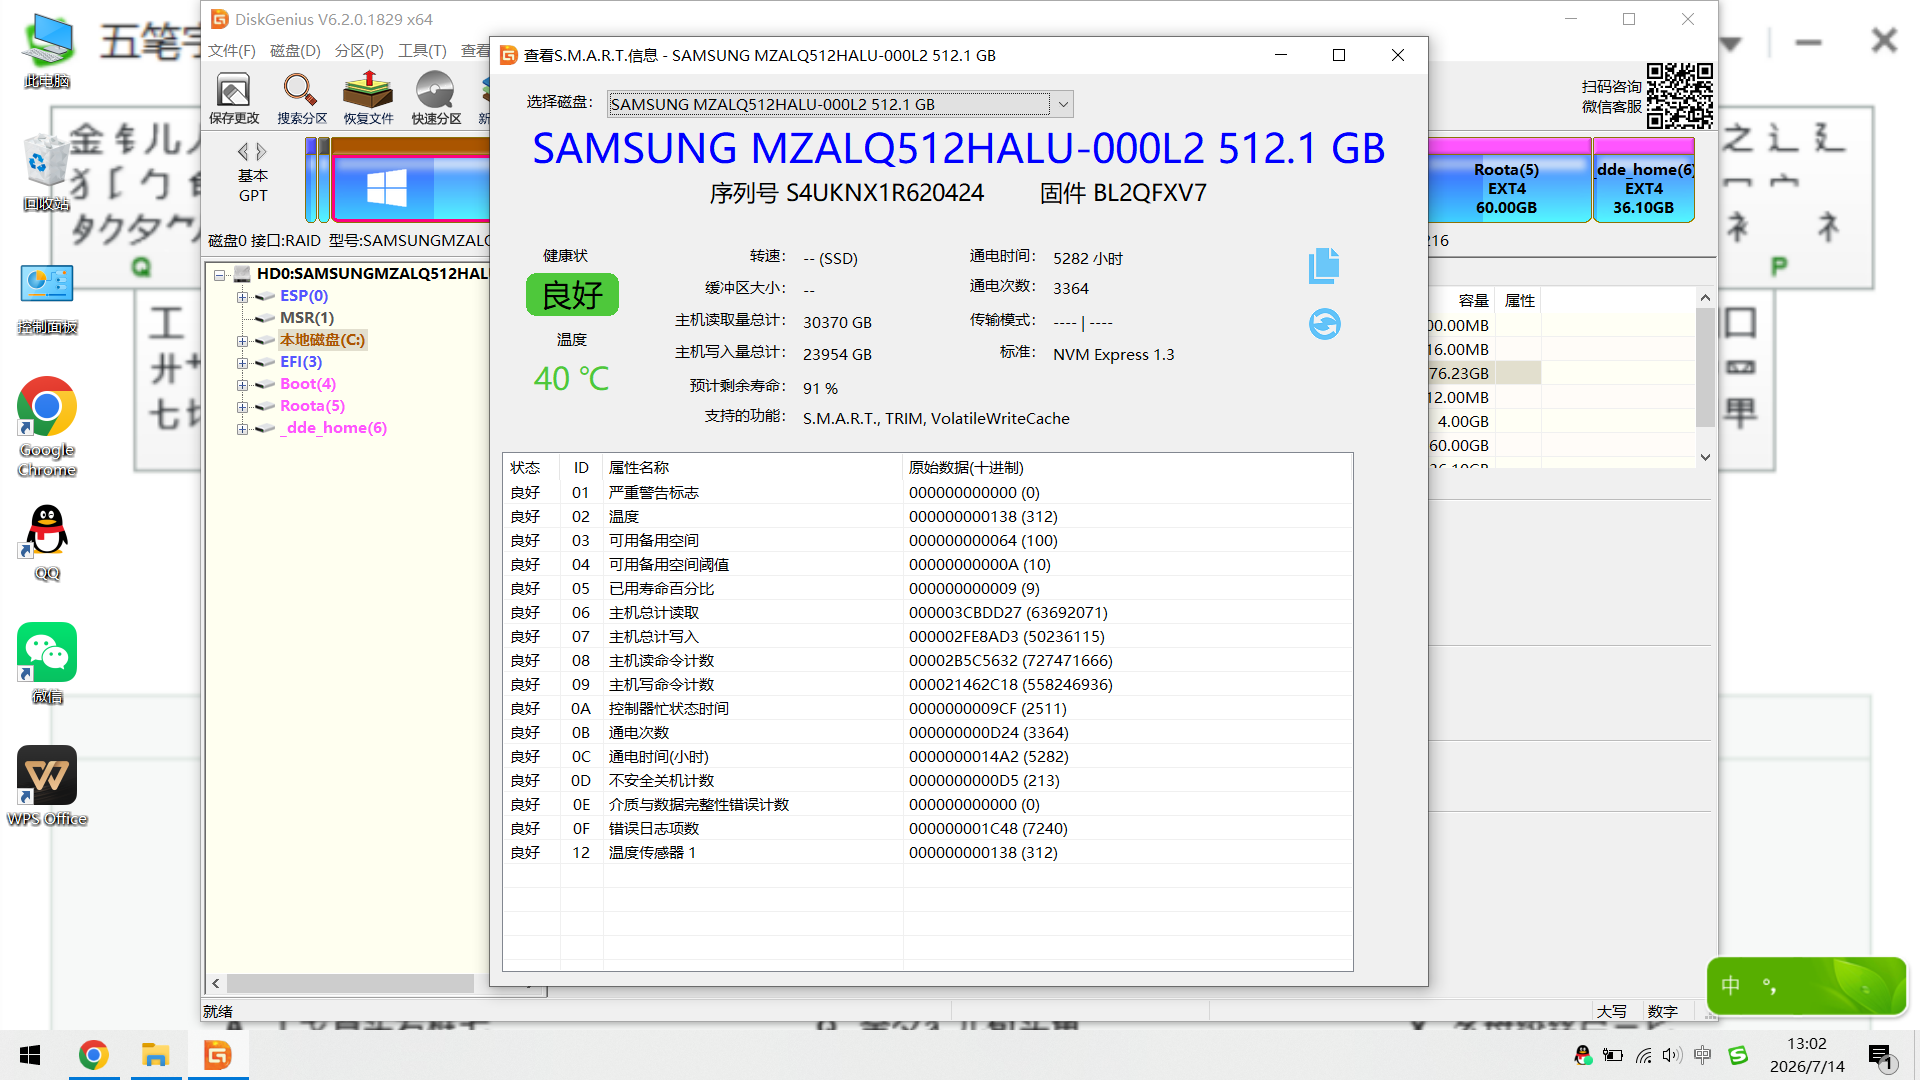The width and height of the screenshot is (1920, 1080).
Task: Click the QR code image in DiskGenius window
Action: point(1679,96)
